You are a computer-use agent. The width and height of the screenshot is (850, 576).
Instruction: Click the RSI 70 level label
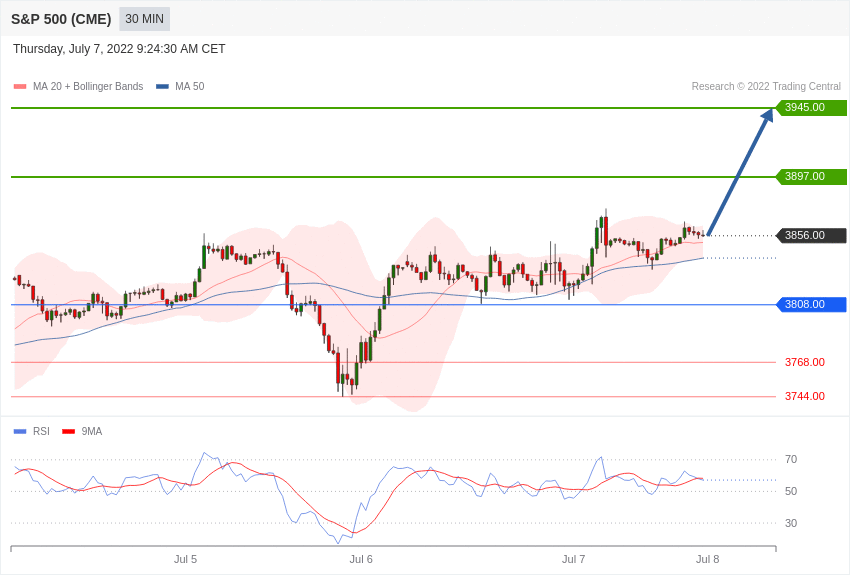tap(791, 460)
